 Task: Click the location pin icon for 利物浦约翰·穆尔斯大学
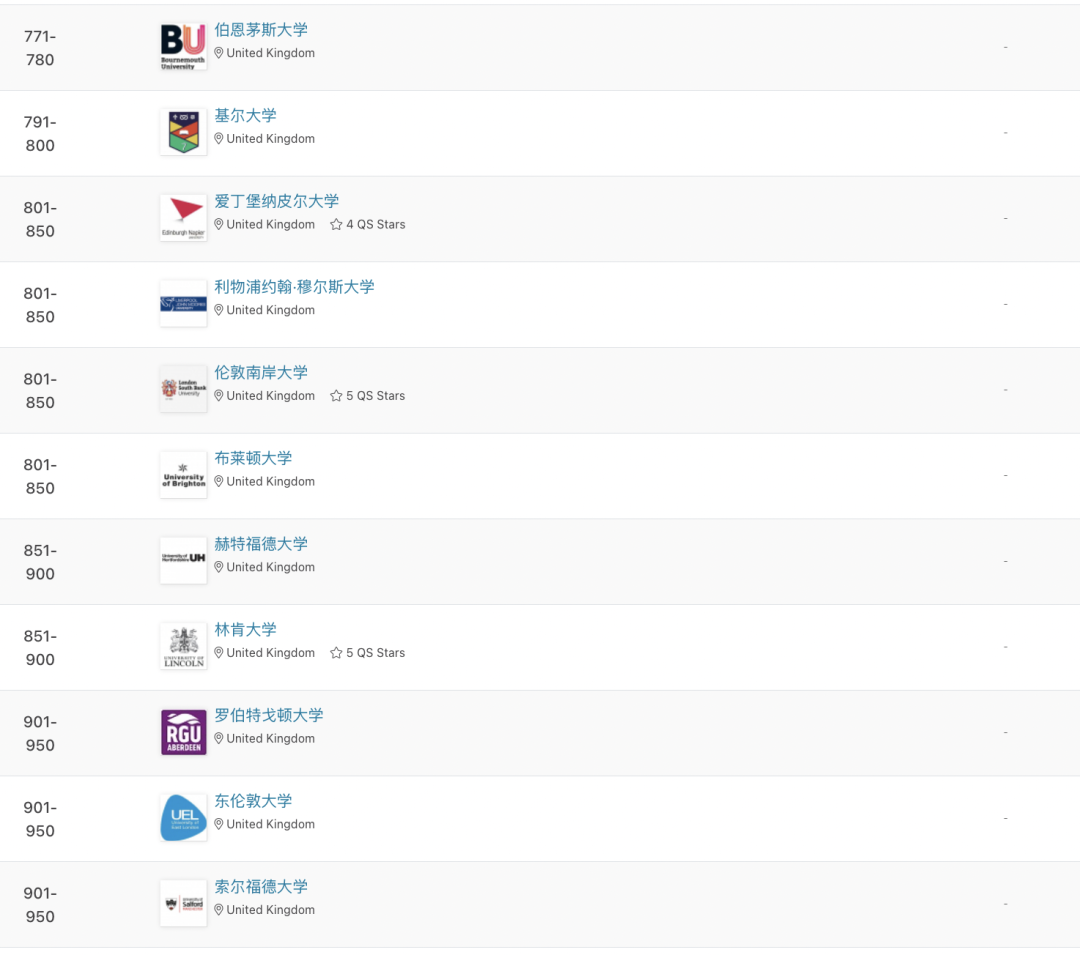tap(218, 310)
